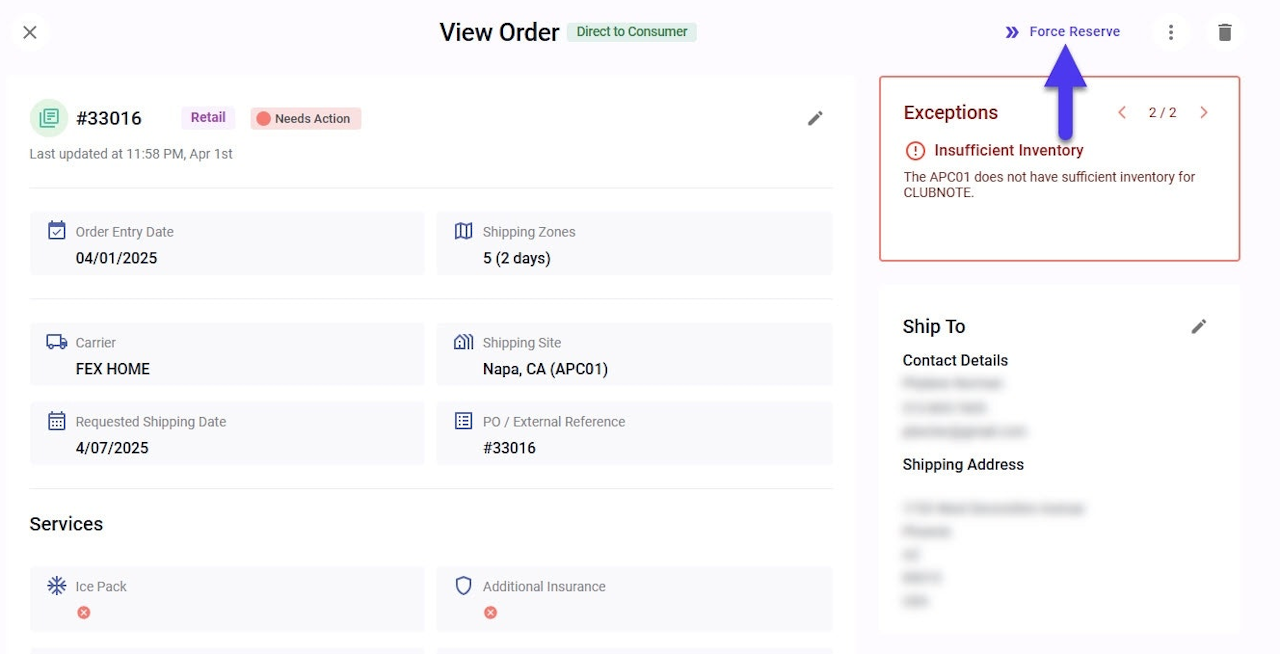Click the Needs Action status badge
Screen dimensions: 1280x654
point(305,118)
